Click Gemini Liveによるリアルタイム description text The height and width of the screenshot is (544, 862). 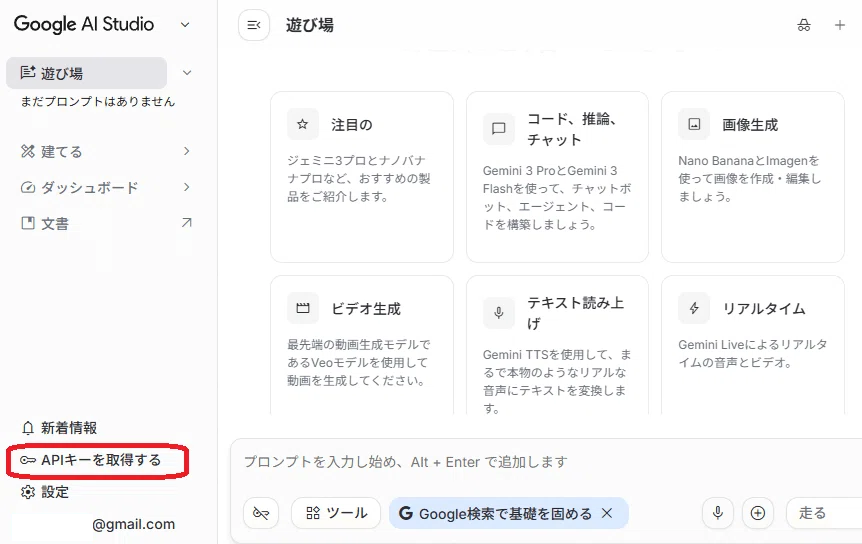pyautogui.click(x=753, y=353)
